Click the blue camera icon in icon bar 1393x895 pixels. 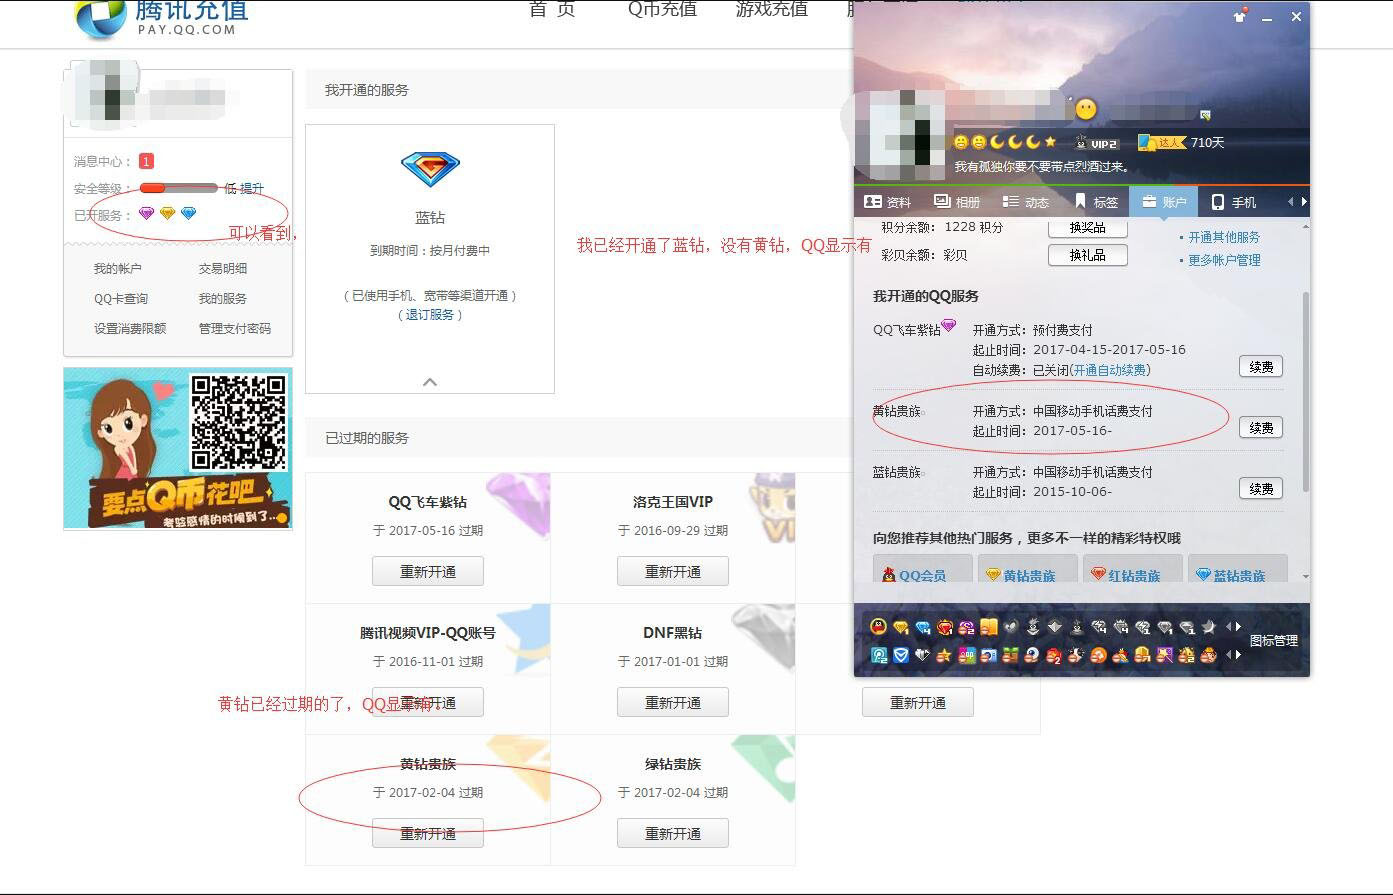pos(989,655)
